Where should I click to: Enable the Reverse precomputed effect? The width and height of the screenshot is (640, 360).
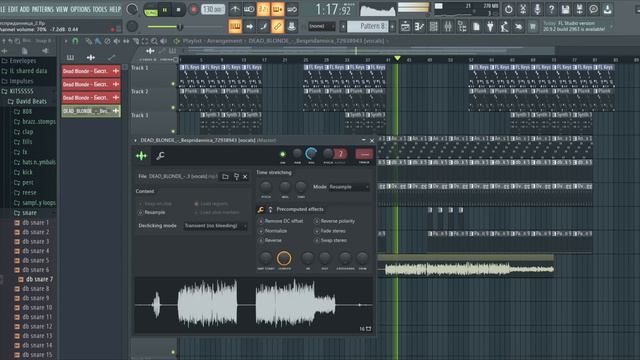(270, 240)
